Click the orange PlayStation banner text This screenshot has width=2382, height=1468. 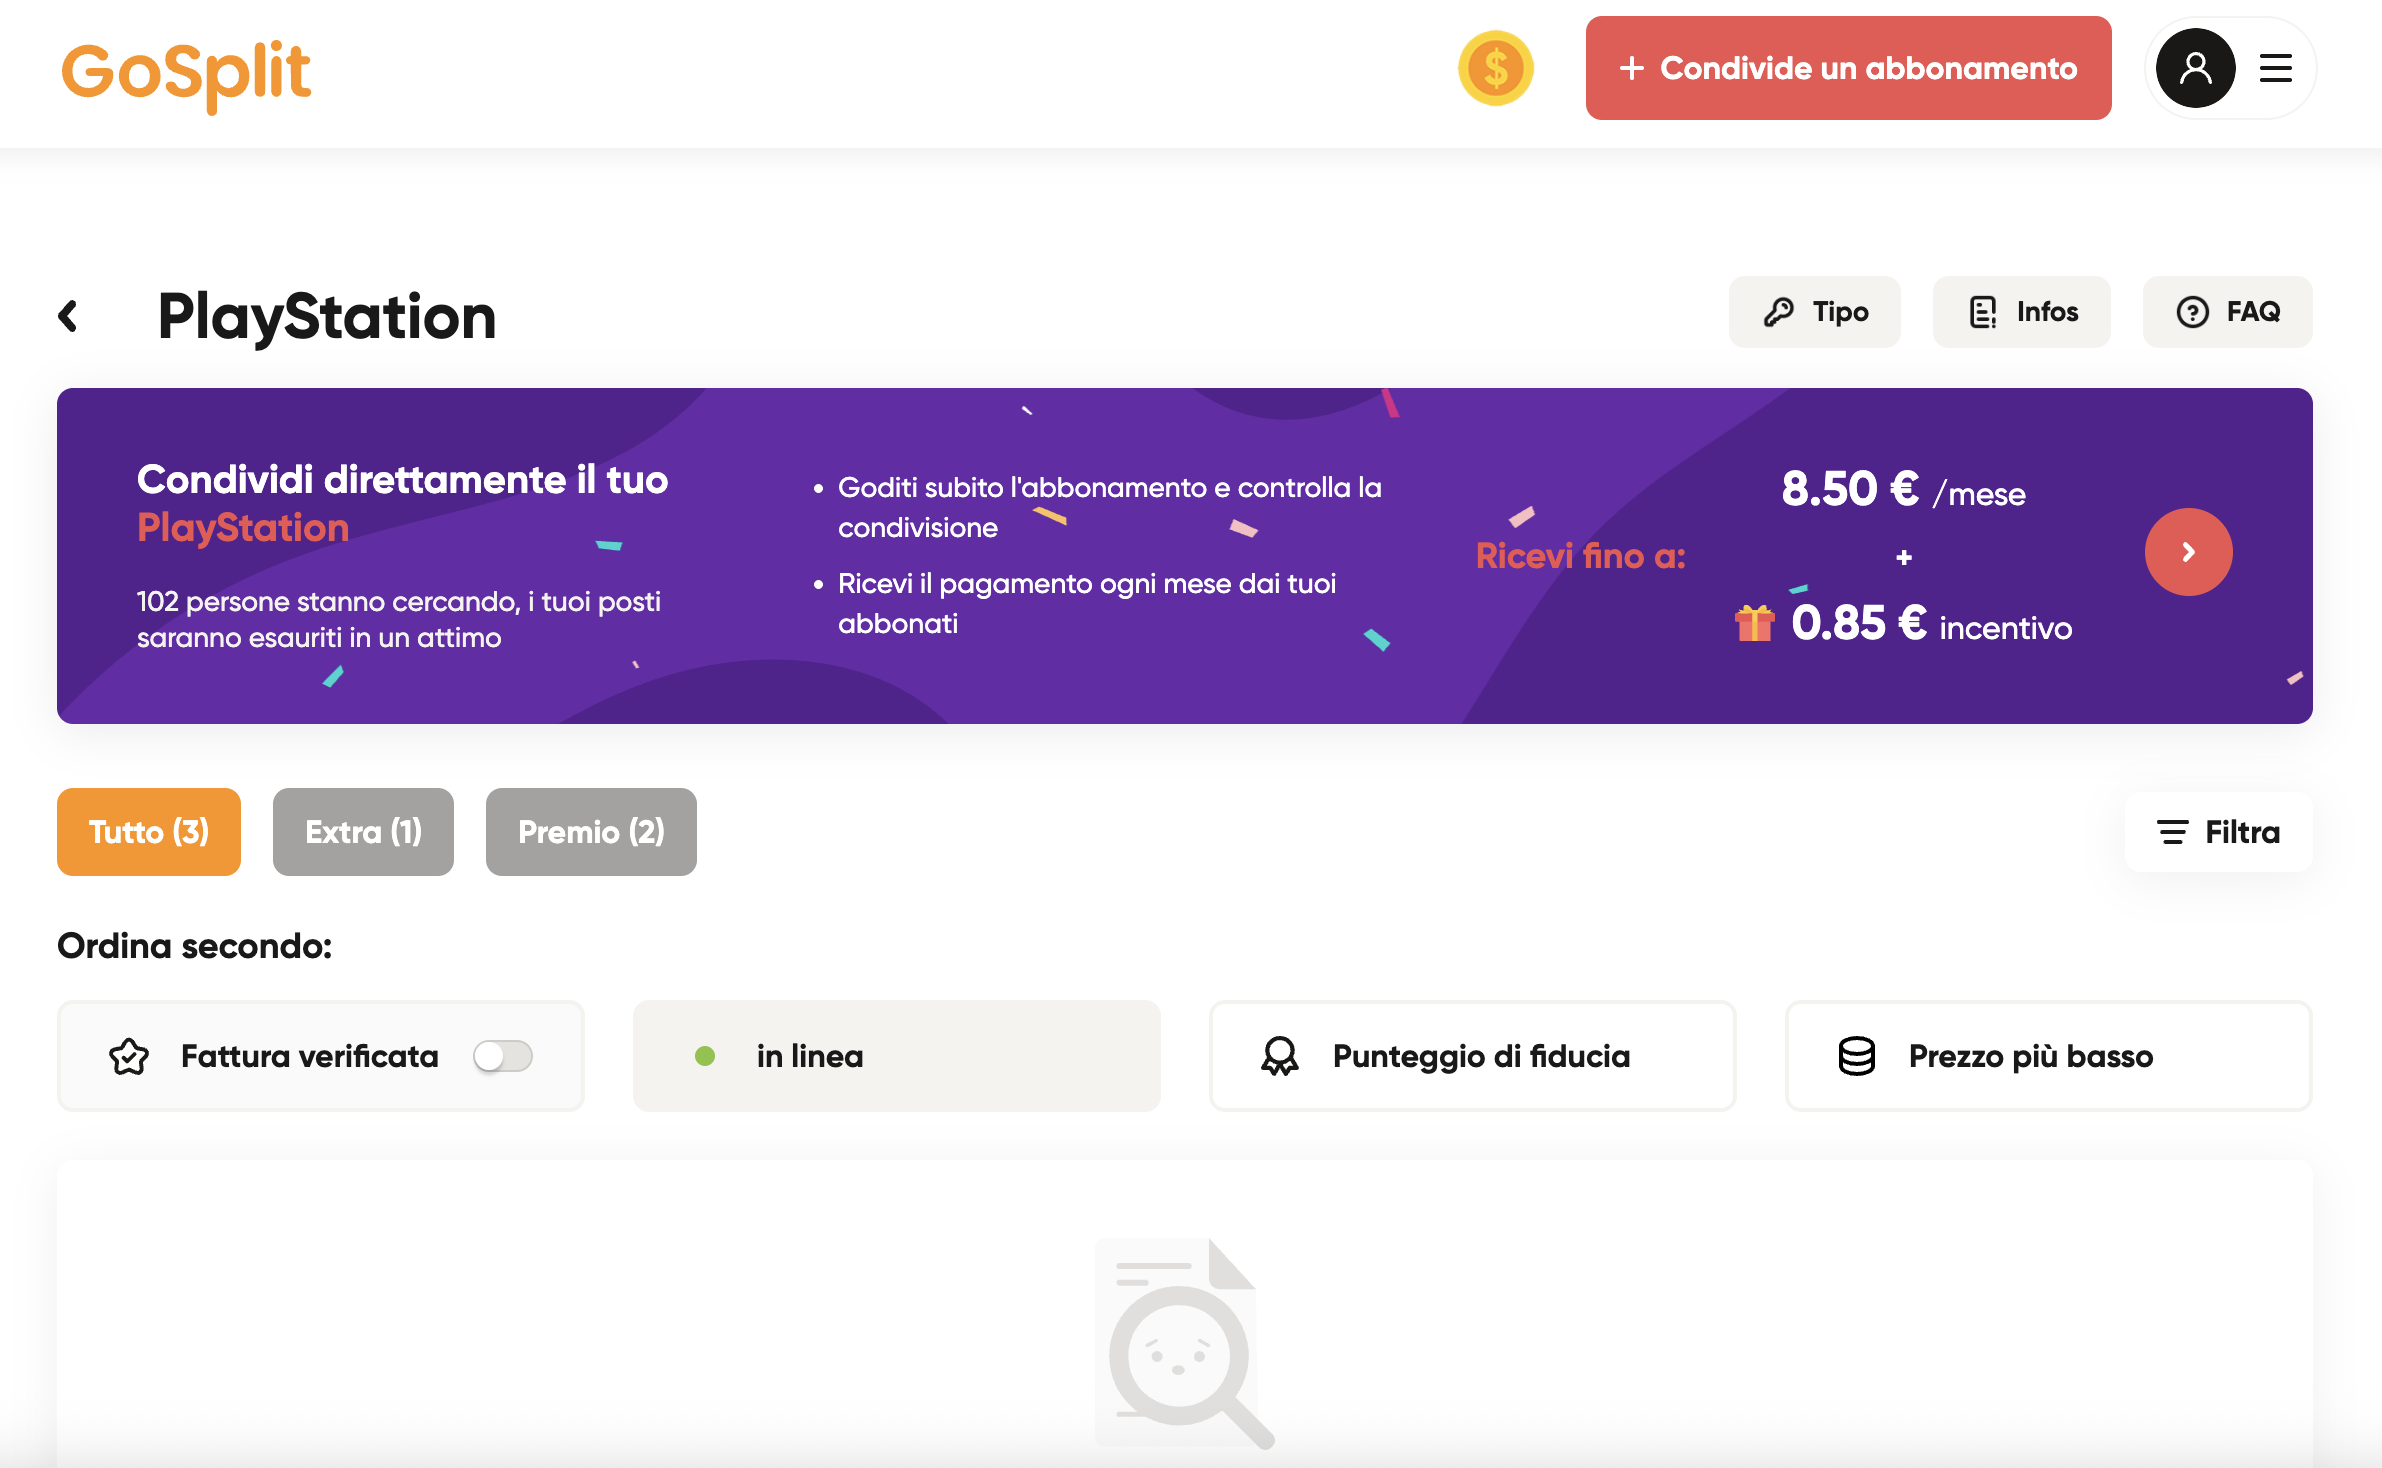click(x=243, y=528)
